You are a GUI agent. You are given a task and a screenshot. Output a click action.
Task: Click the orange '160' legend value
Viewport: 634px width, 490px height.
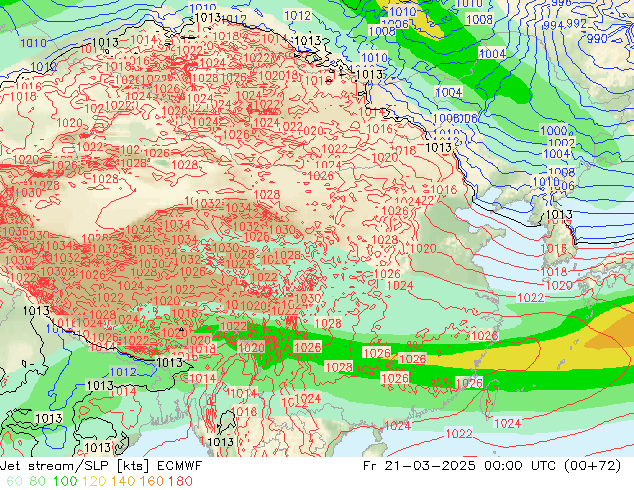pyautogui.click(x=152, y=481)
